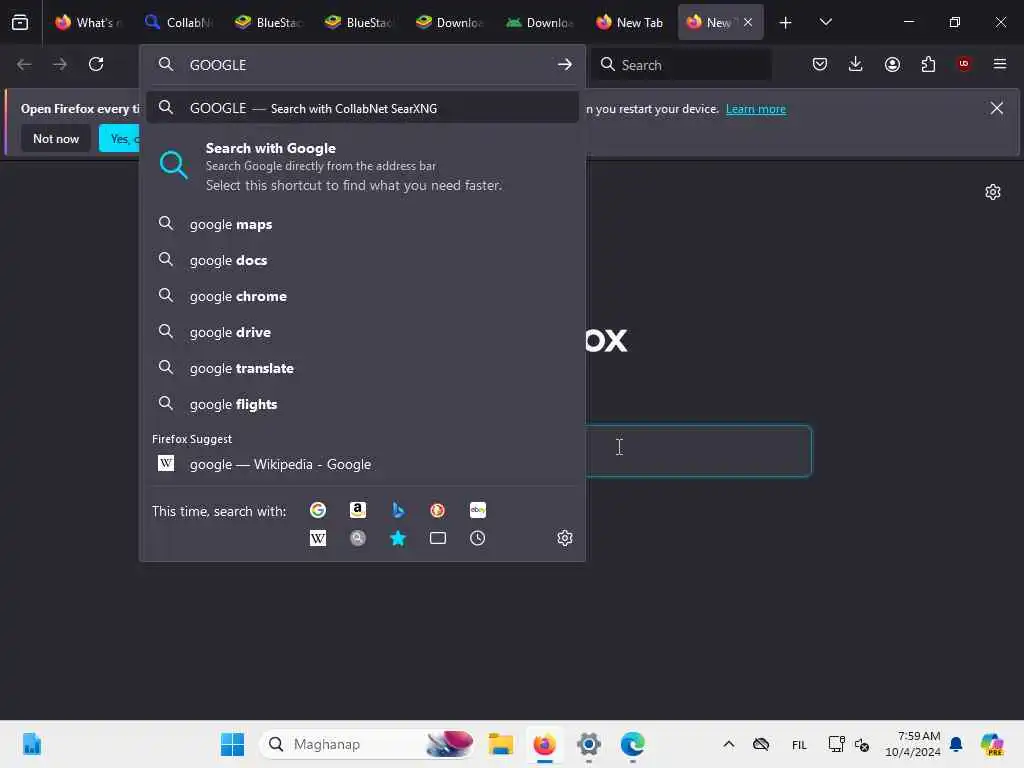The height and width of the screenshot is (768, 1024).
Task: Select the google flights suggestion
Action: point(362,404)
